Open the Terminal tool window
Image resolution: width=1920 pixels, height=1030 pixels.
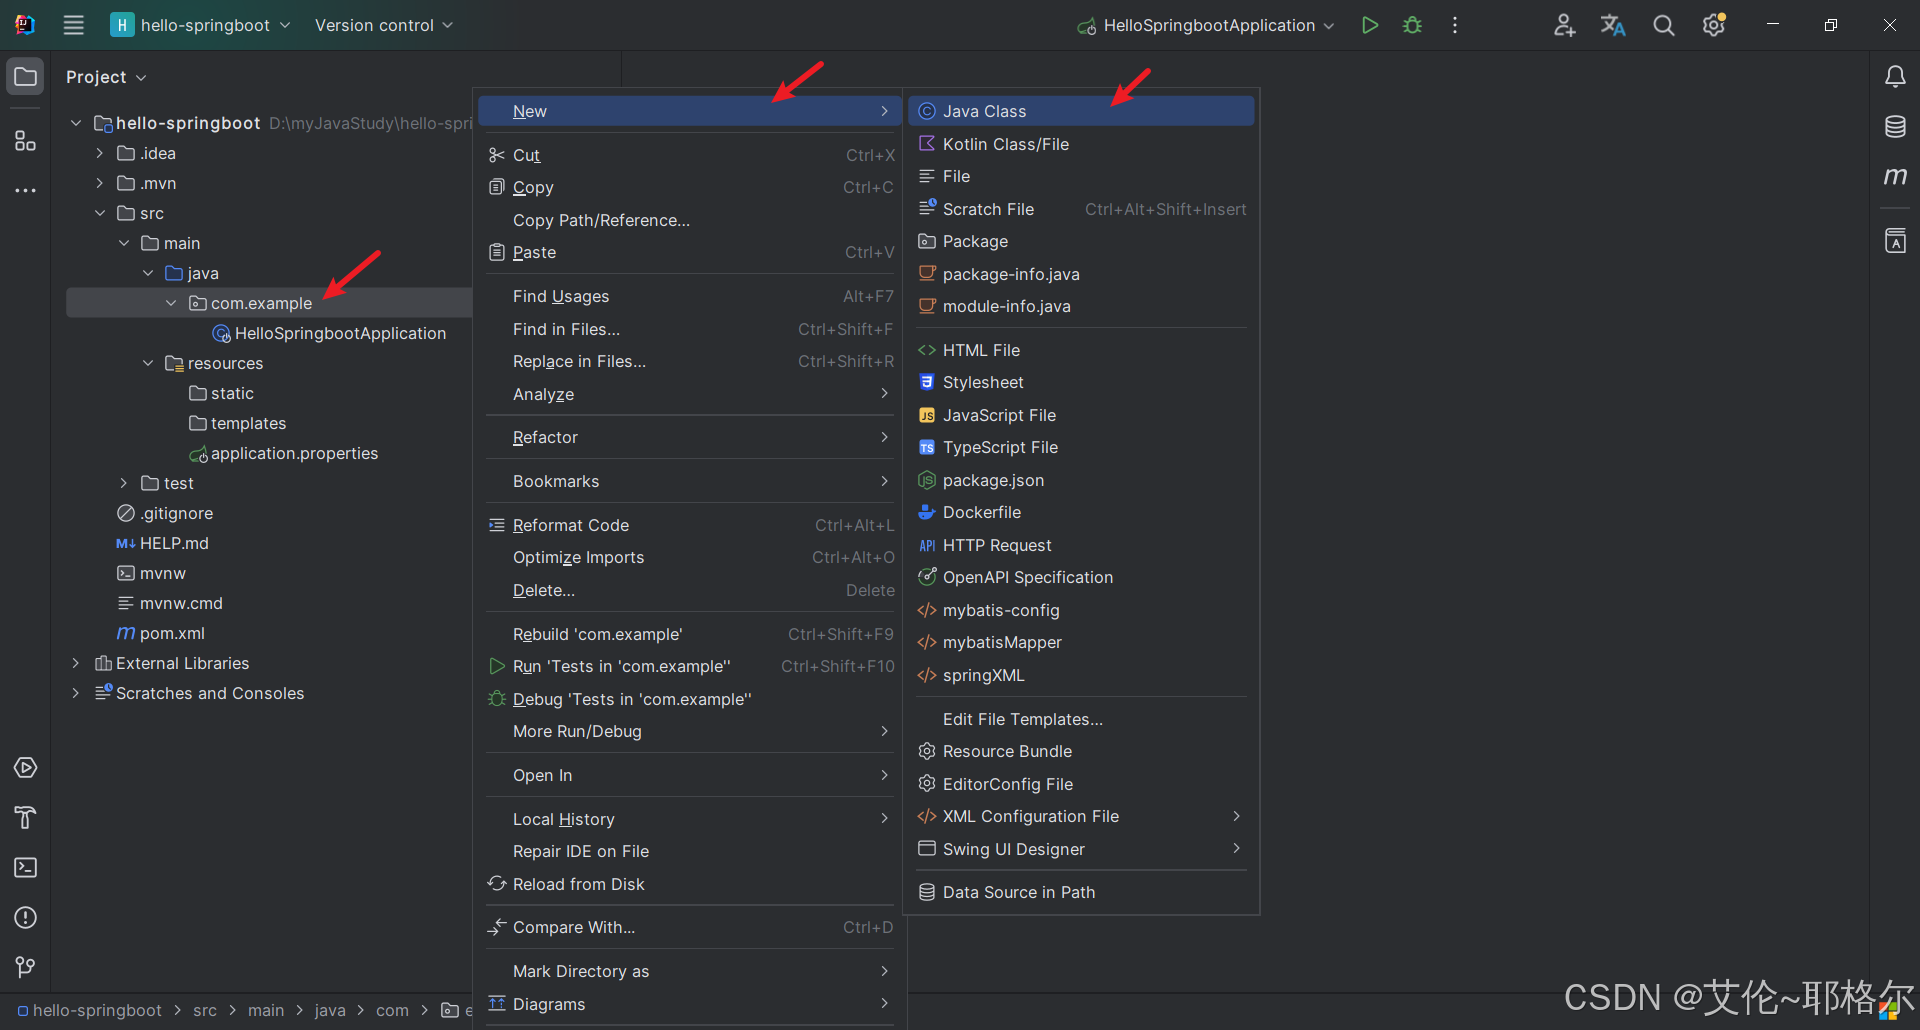pos(25,868)
